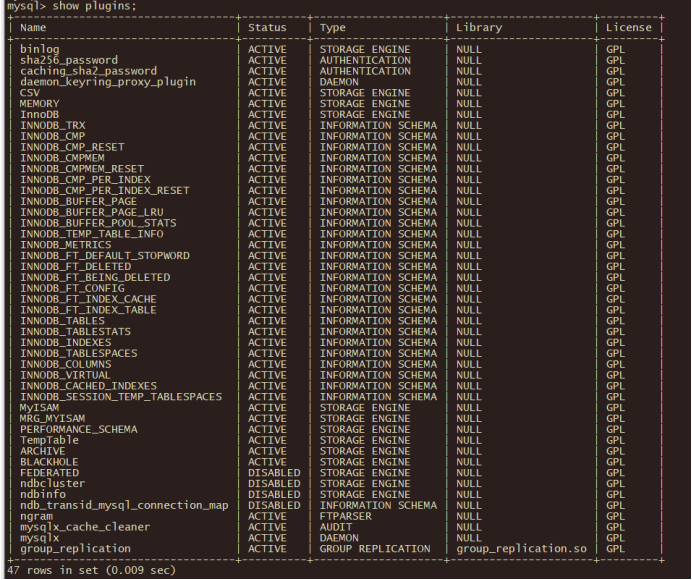Select the INNODB_BUFFER_PAGE_LRU name
692x580 pixels.
point(91,212)
